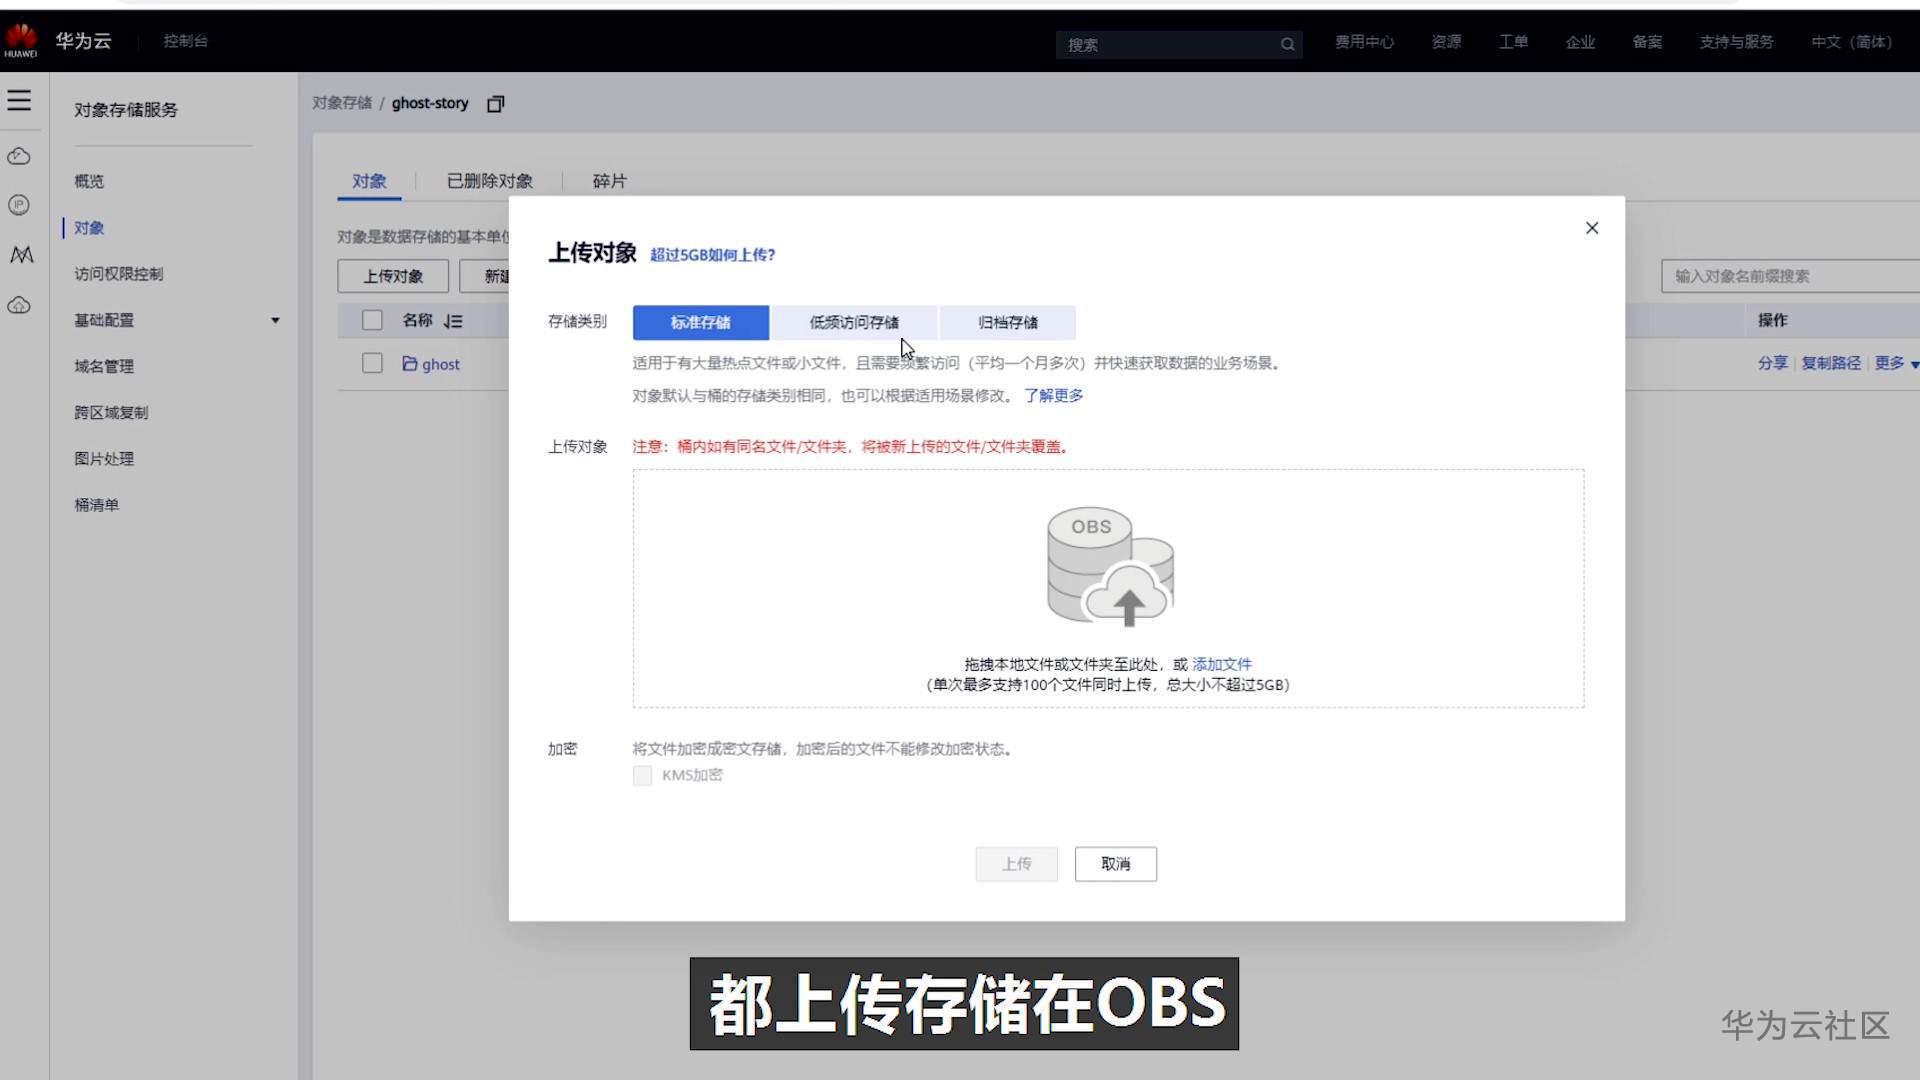
Task: Click the M-shaped service icon in the sidebar
Action: pos(19,255)
